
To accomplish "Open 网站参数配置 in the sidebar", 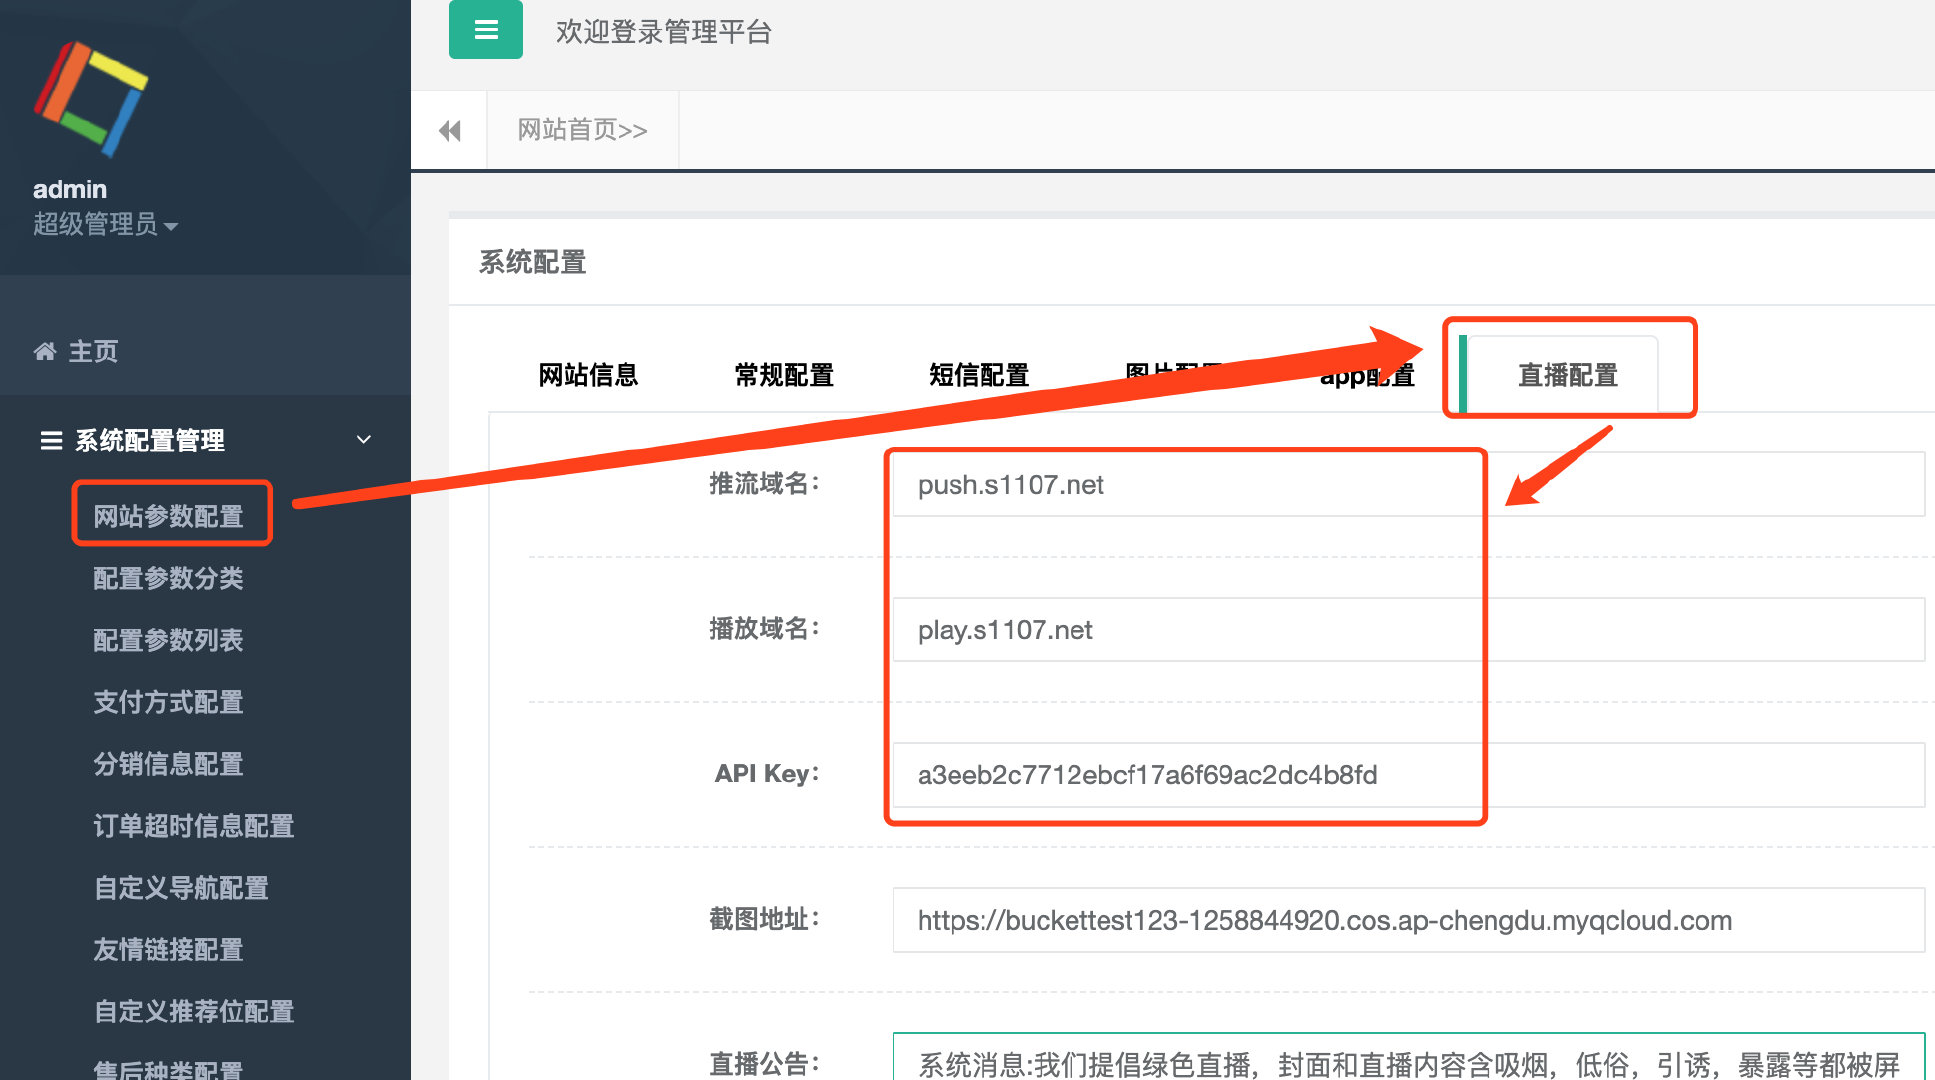I will [168, 516].
